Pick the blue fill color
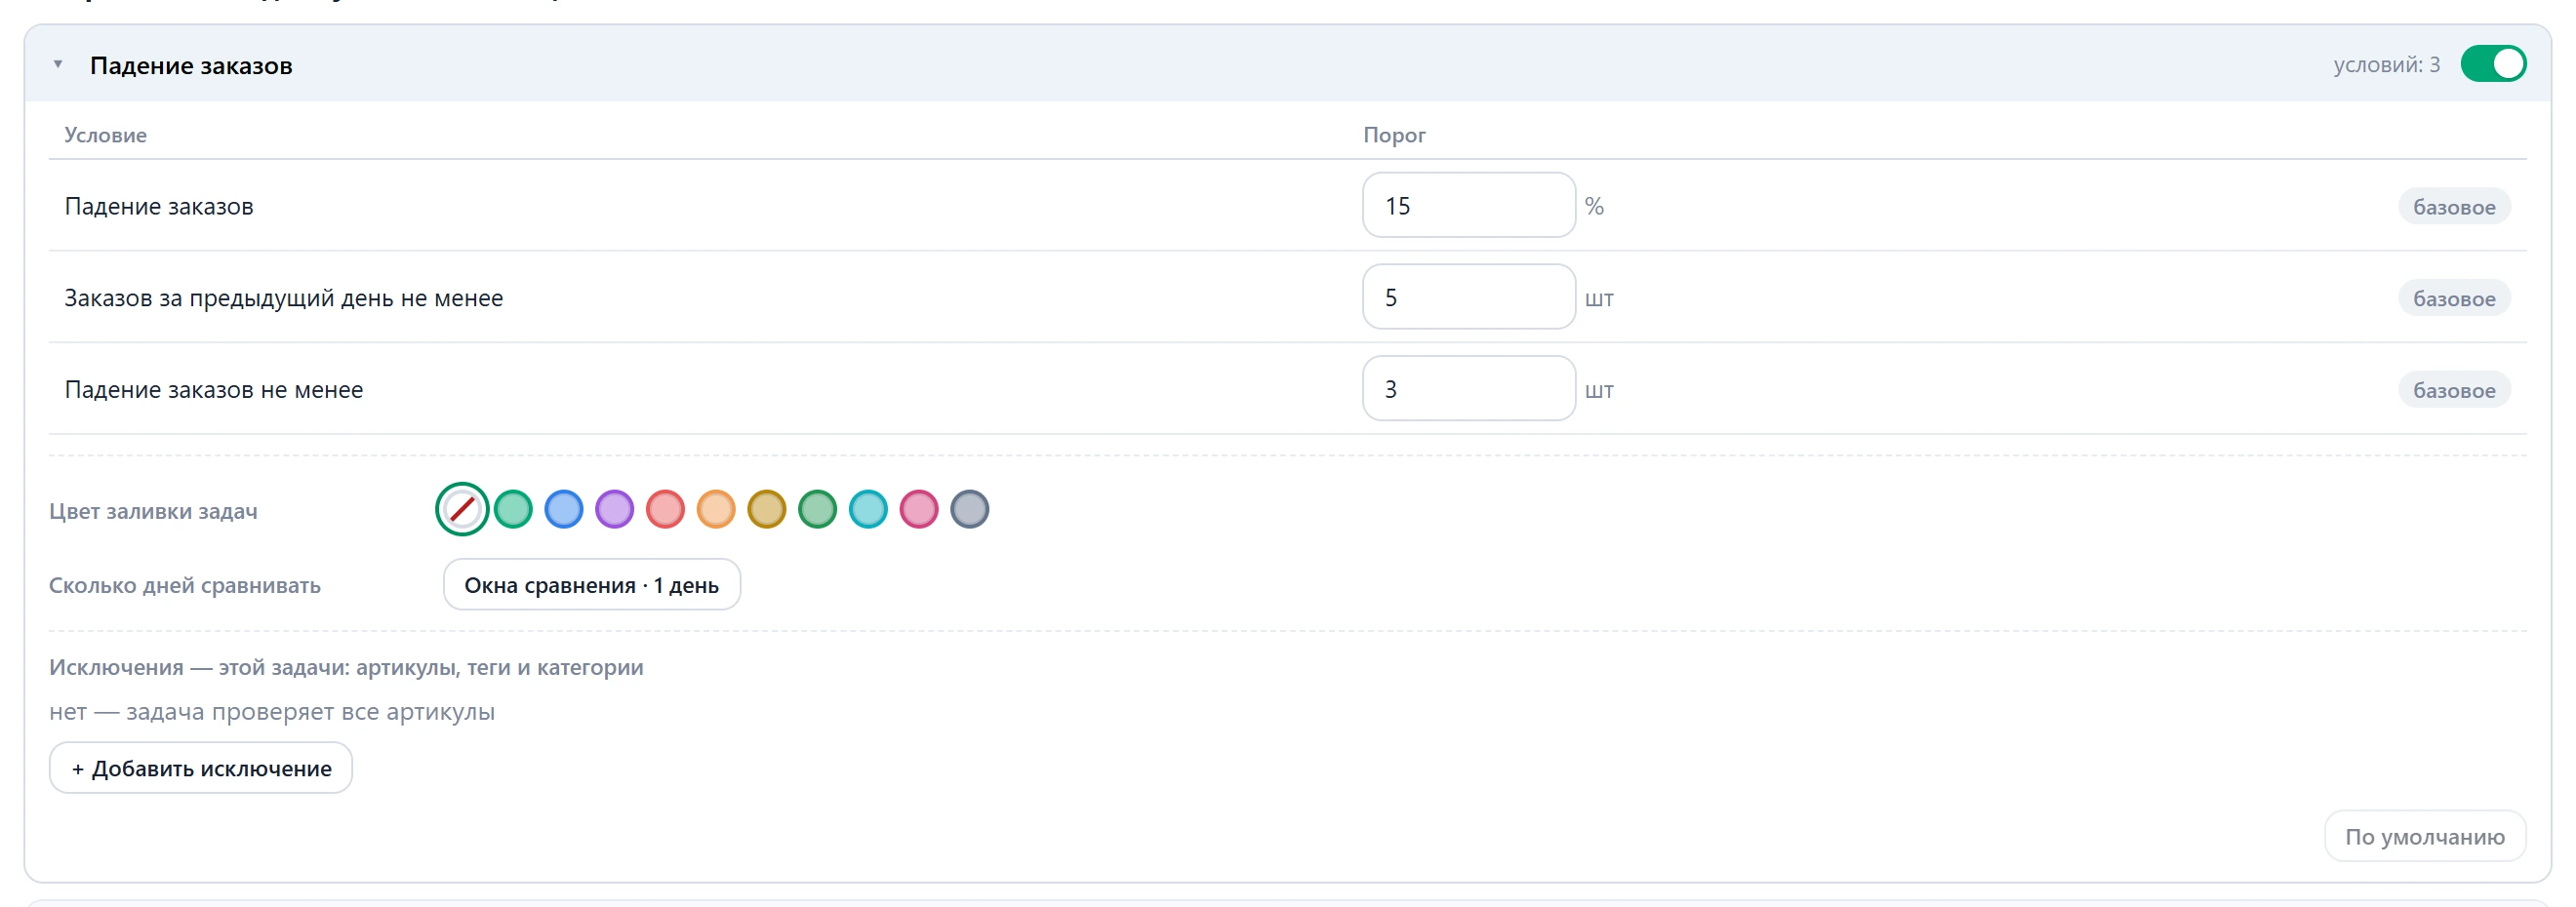This screenshot has width=2576, height=907. pyautogui.click(x=564, y=510)
